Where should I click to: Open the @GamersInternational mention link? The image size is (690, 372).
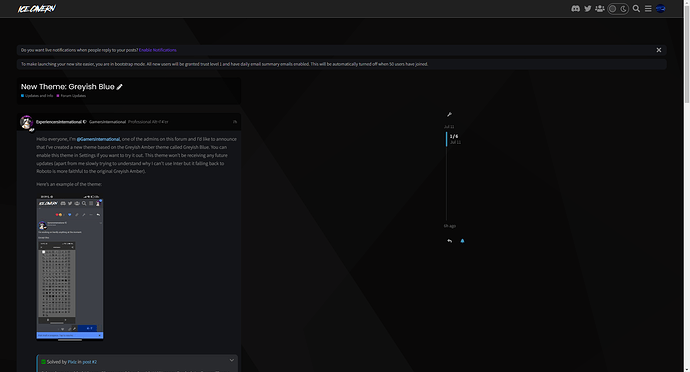(98, 139)
